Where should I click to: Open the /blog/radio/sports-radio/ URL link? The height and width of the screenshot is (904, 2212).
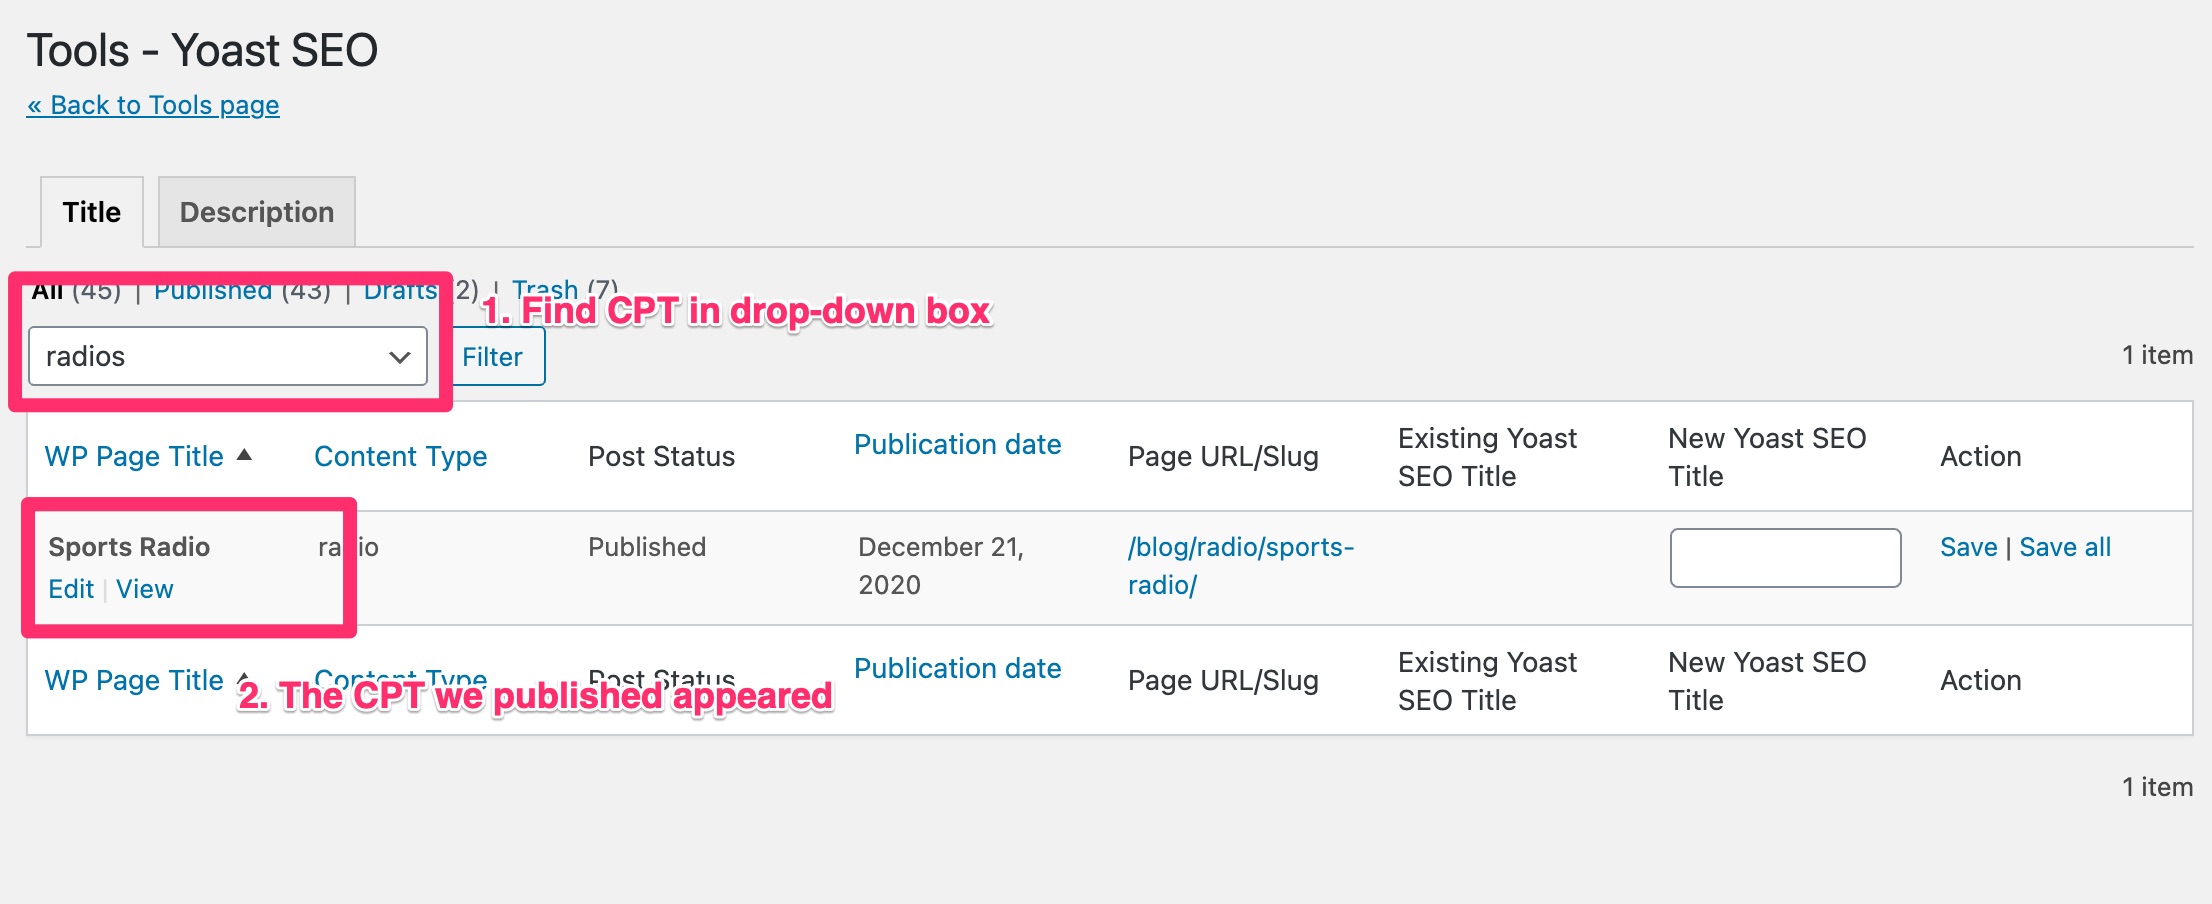click(x=1241, y=566)
